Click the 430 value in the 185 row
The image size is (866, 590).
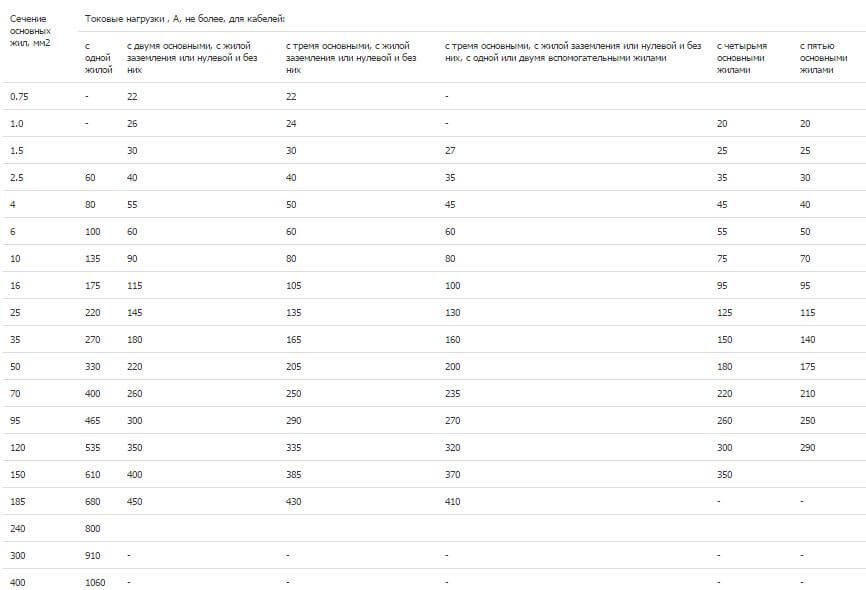point(293,501)
